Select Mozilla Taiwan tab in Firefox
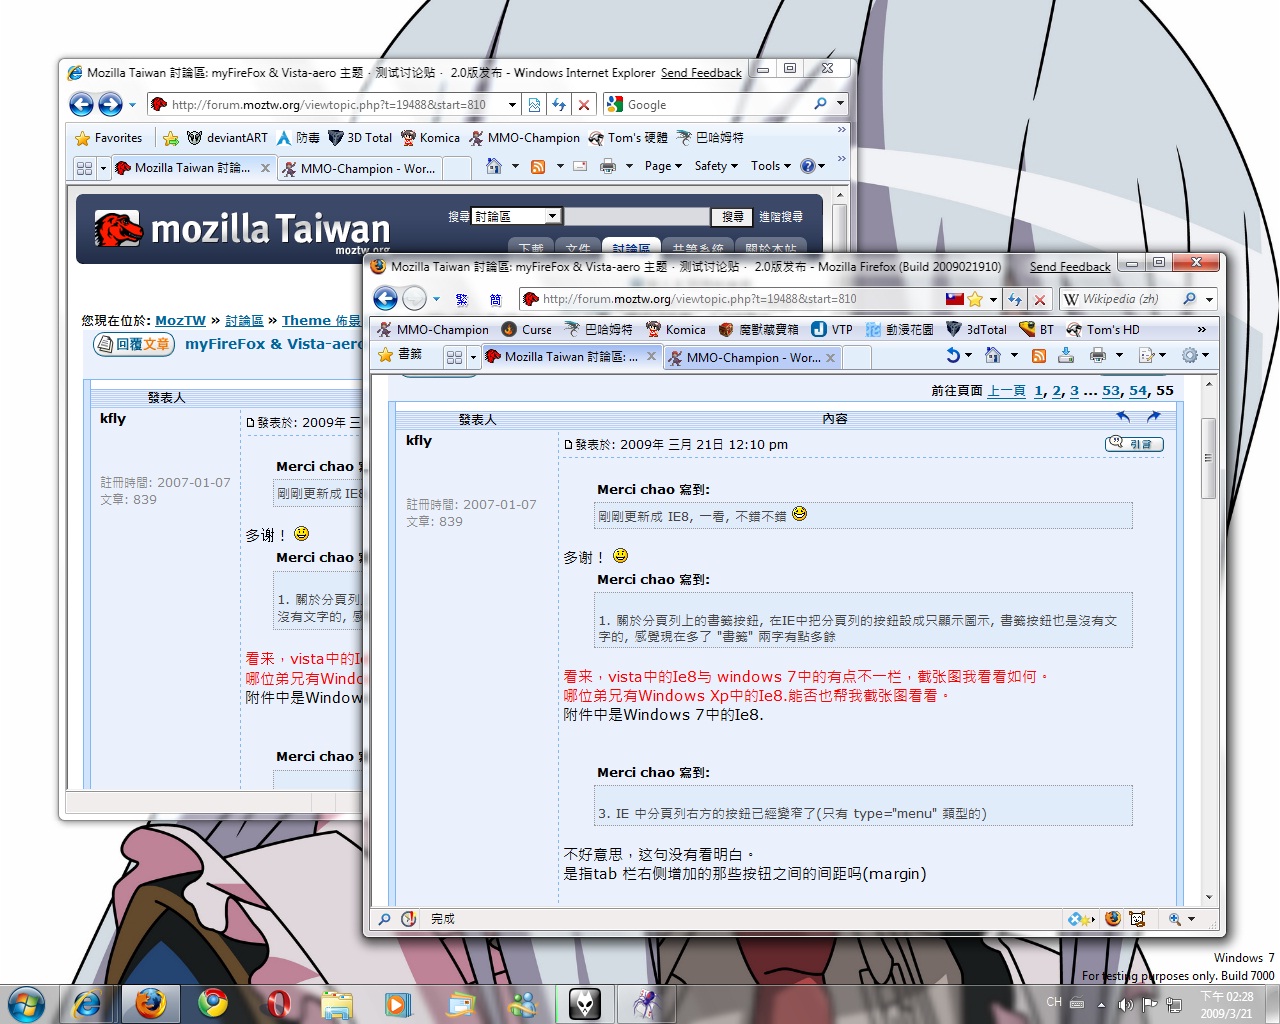1280x1024 pixels. click(571, 356)
